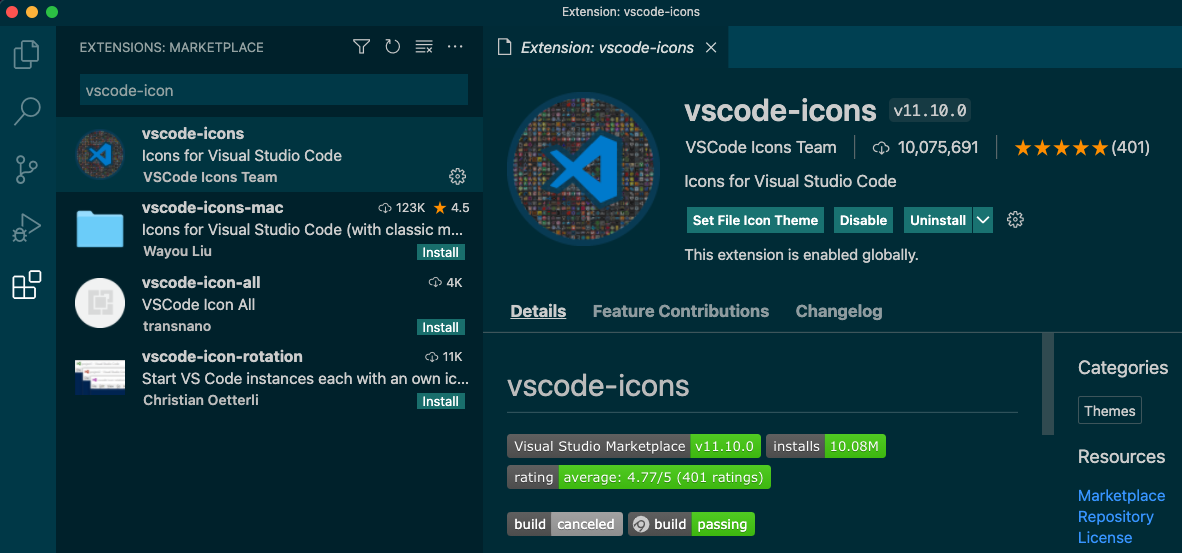Click the VSCode Icons Team publisher link
The width and height of the screenshot is (1182, 553).
coord(761,148)
